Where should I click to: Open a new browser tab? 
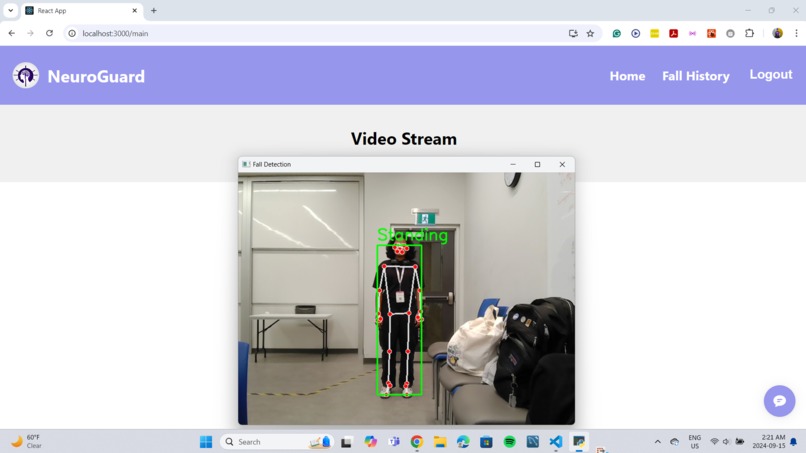pos(154,10)
